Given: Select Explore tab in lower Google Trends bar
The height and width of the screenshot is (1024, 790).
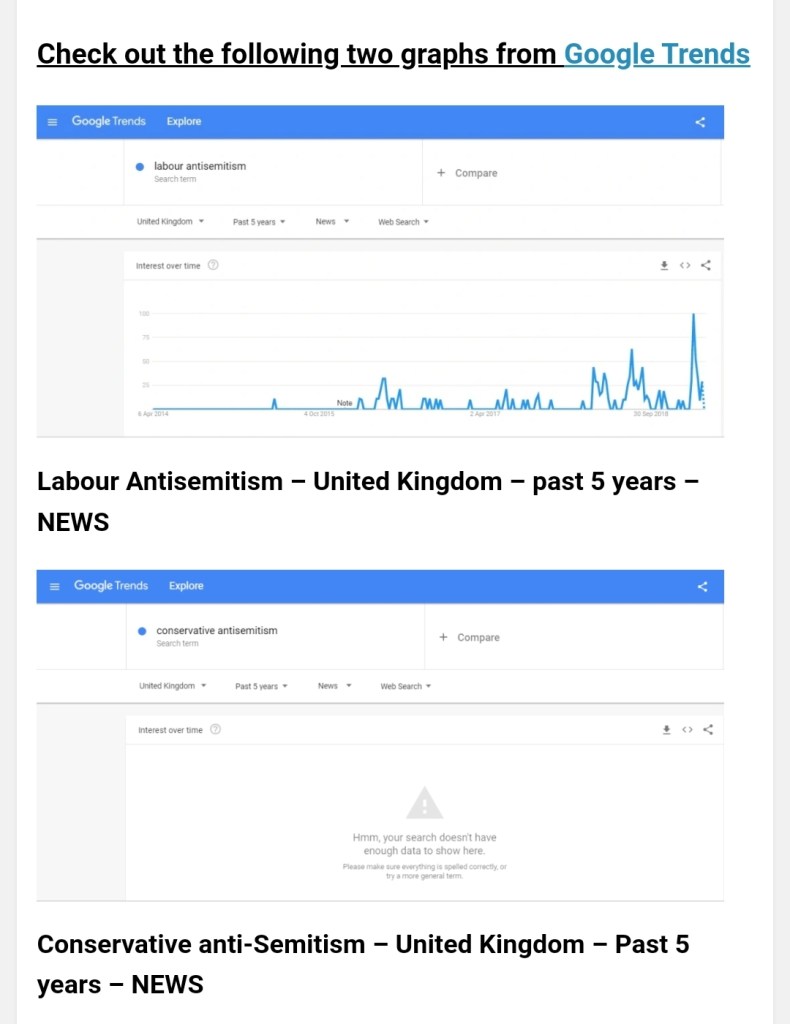Looking at the screenshot, I should click(x=186, y=585).
